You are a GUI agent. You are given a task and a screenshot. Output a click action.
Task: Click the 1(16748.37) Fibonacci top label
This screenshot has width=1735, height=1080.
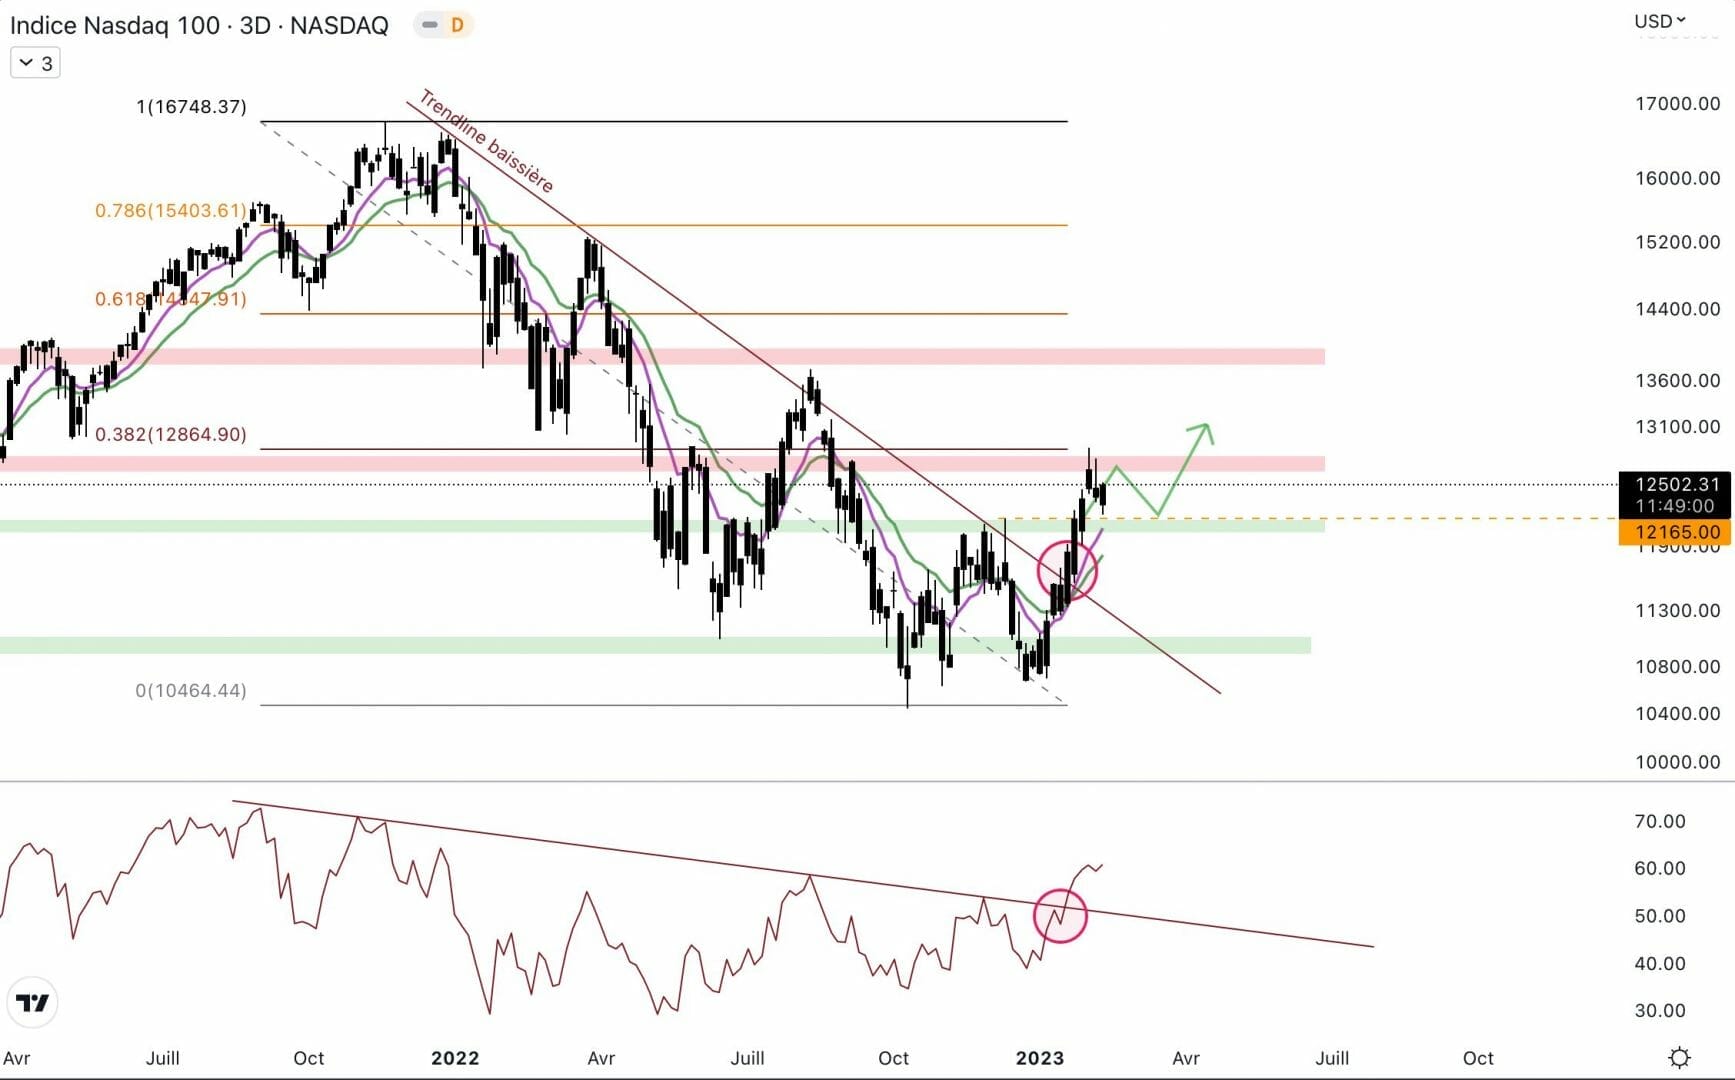191,106
